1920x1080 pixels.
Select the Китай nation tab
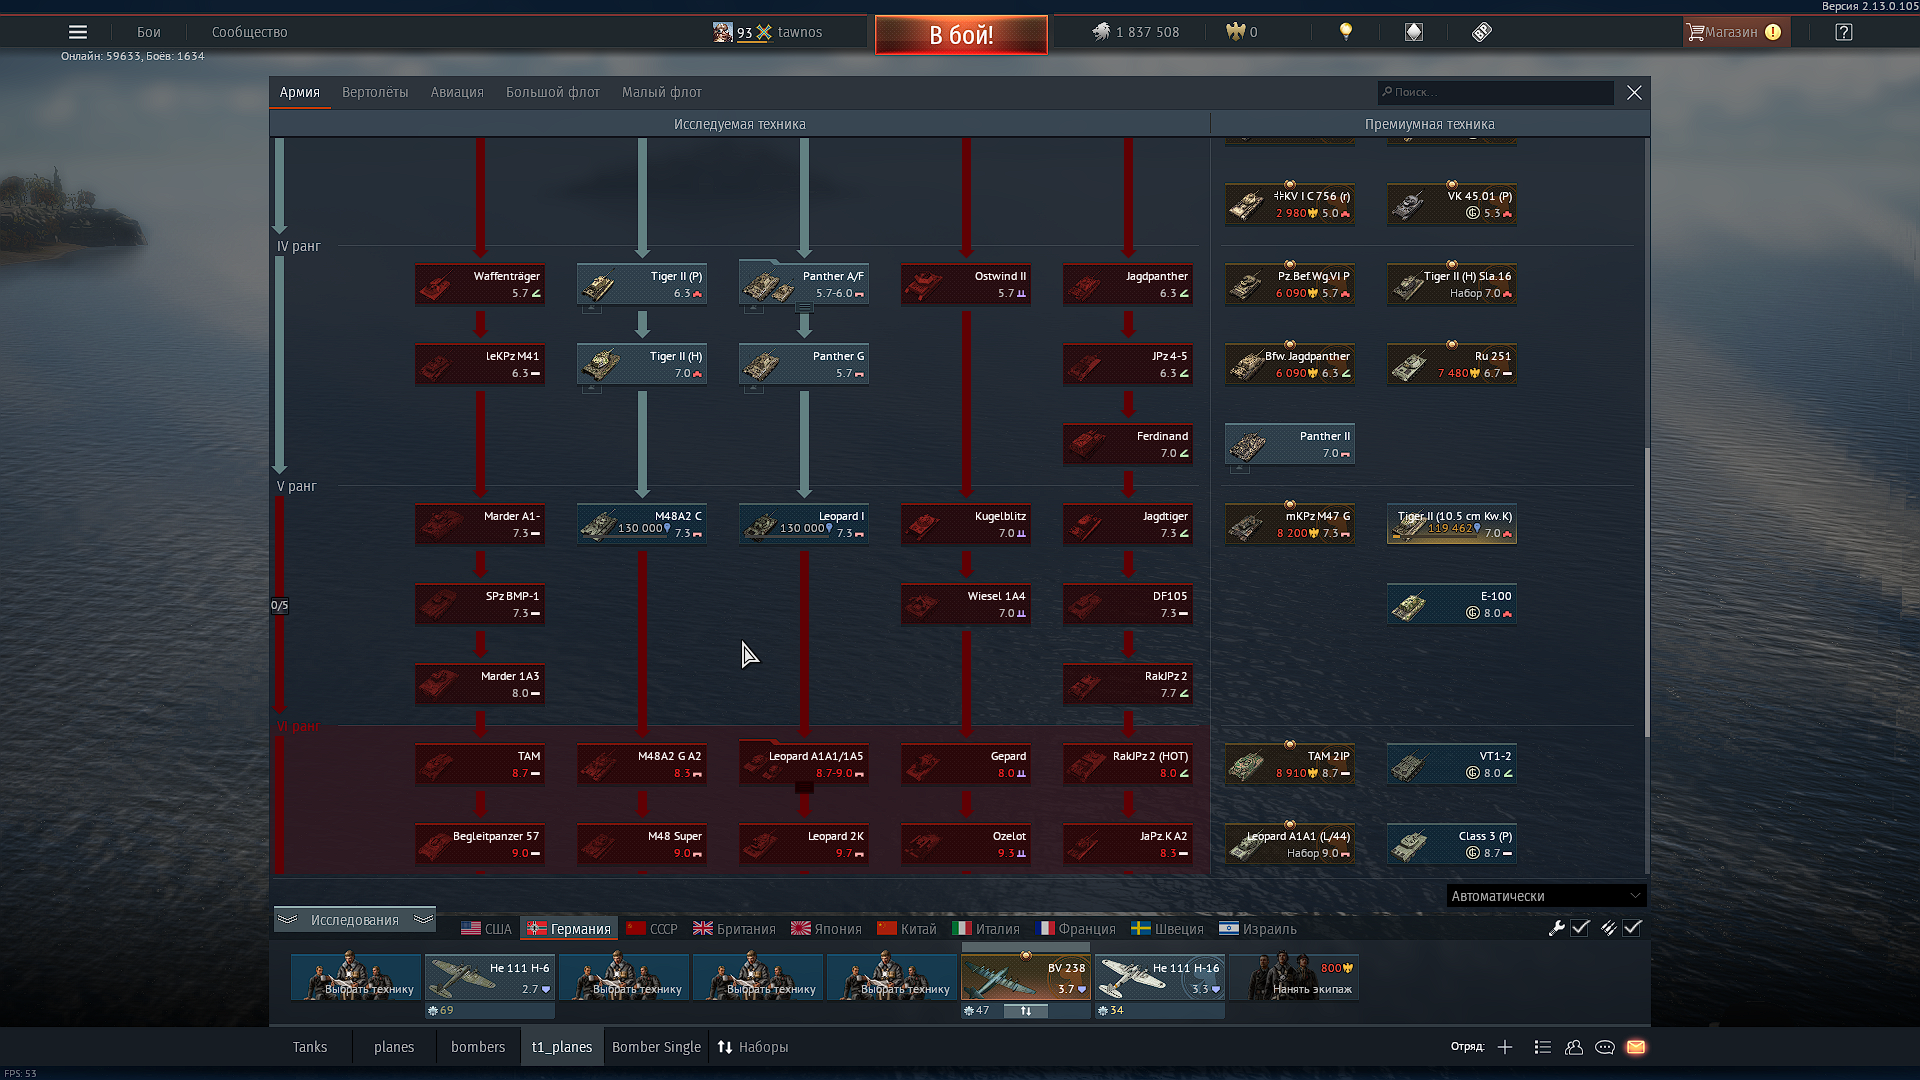907,929
